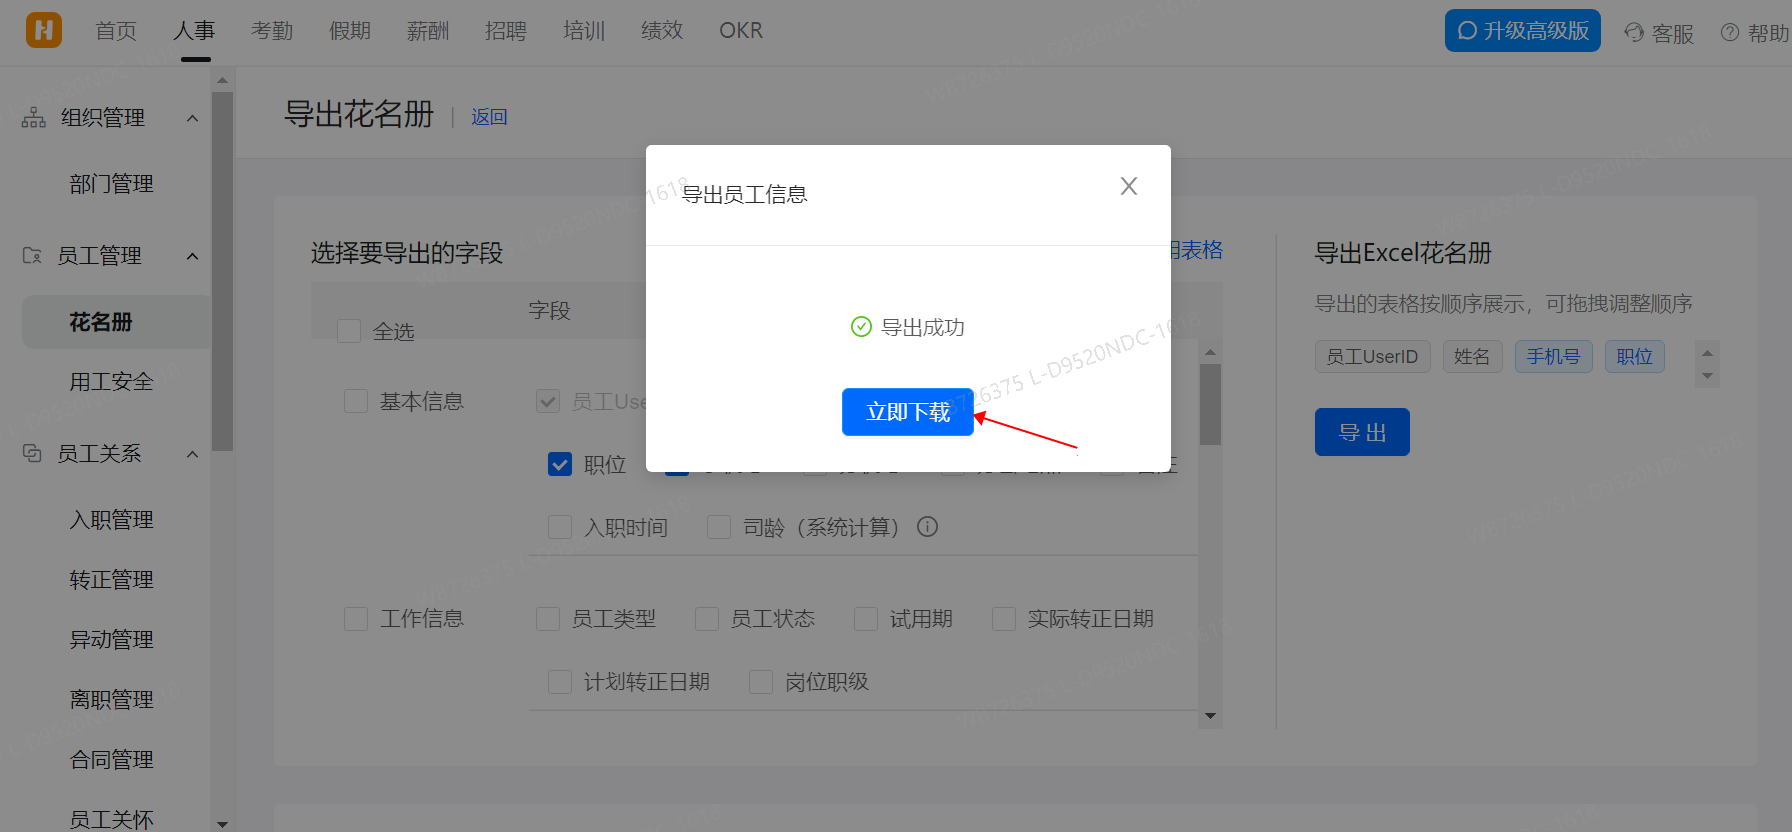Click the orange app logo icon
The width and height of the screenshot is (1792, 832).
click(43, 30)
